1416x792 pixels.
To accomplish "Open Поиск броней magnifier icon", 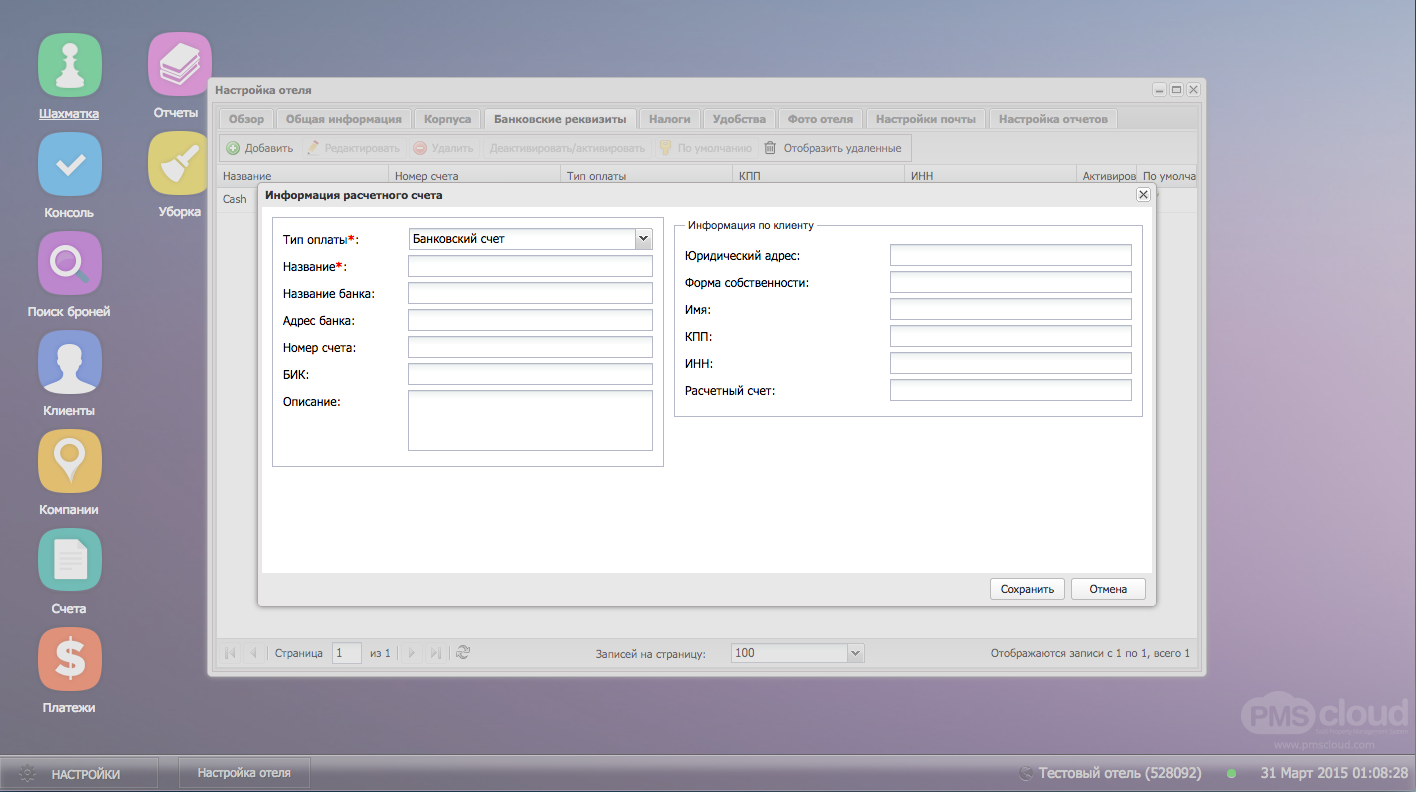I will pos(69,263).
